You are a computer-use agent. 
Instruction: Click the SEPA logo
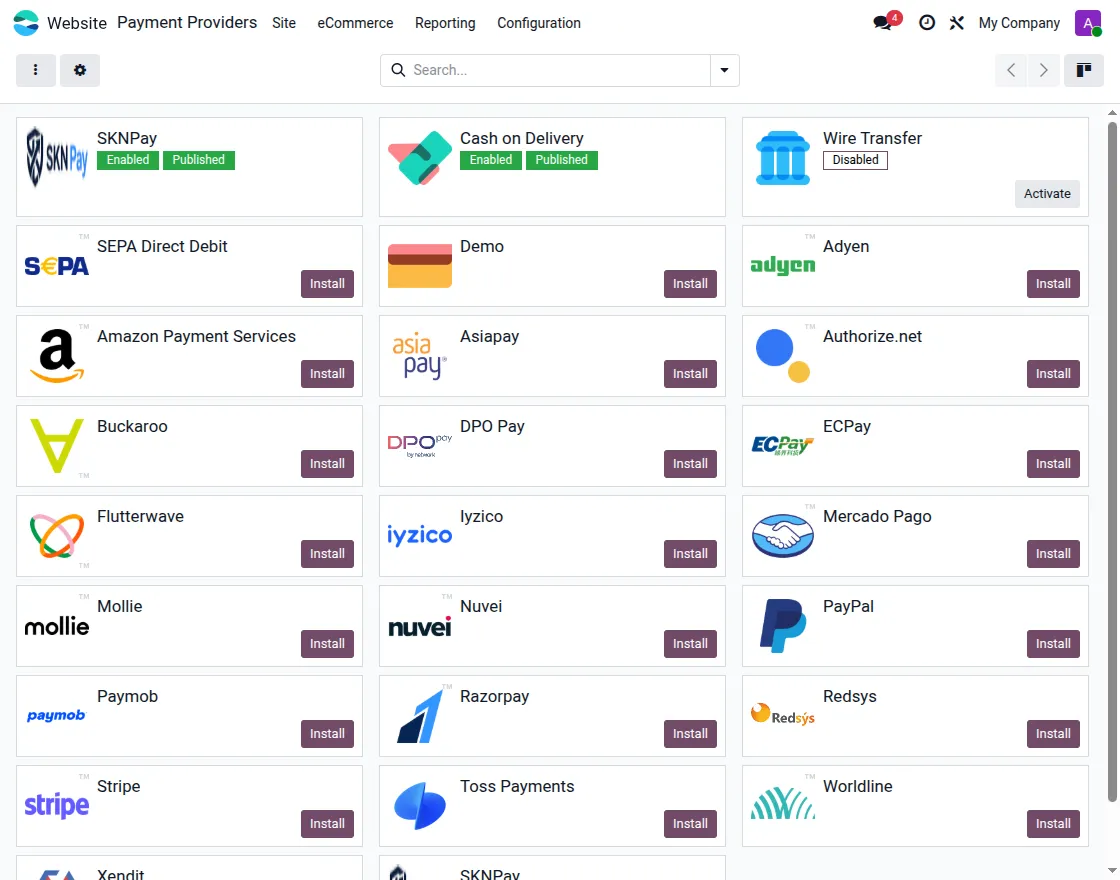click(57, 266)
